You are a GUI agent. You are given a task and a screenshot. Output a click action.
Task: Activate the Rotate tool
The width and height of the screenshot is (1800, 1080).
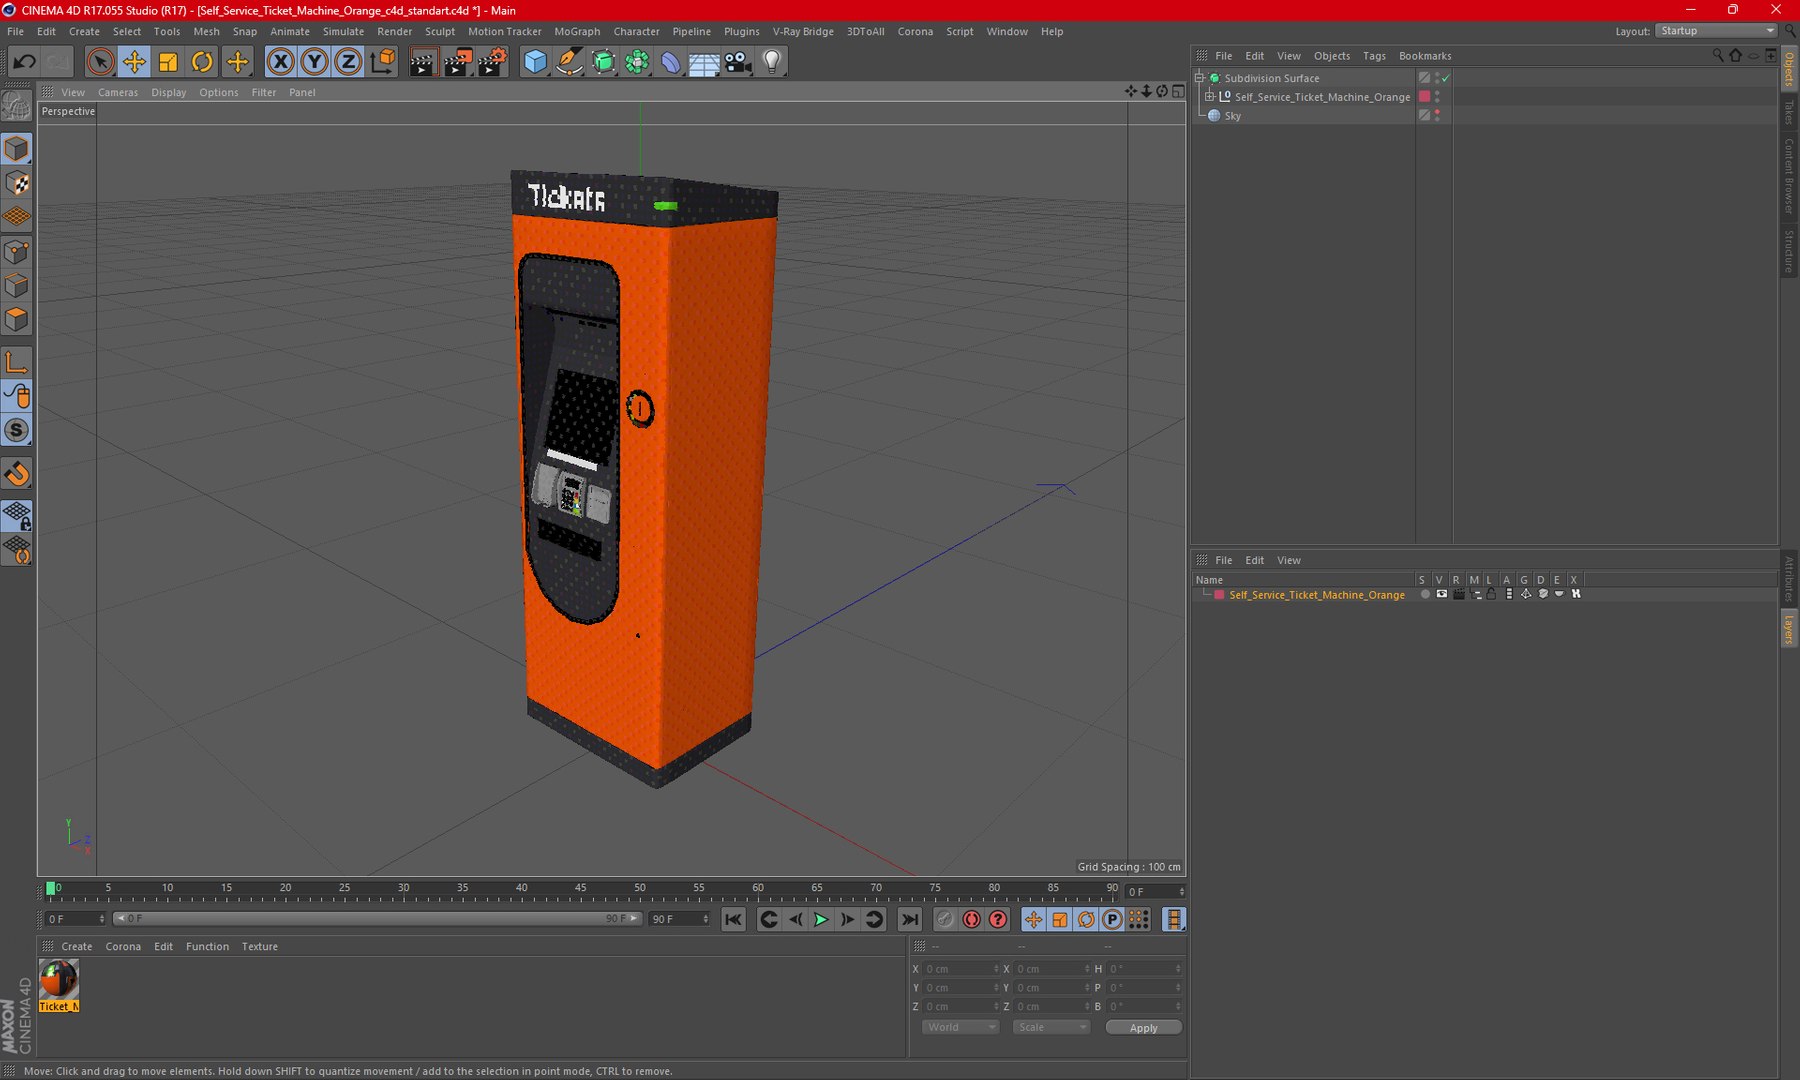[x=202, y=62]
